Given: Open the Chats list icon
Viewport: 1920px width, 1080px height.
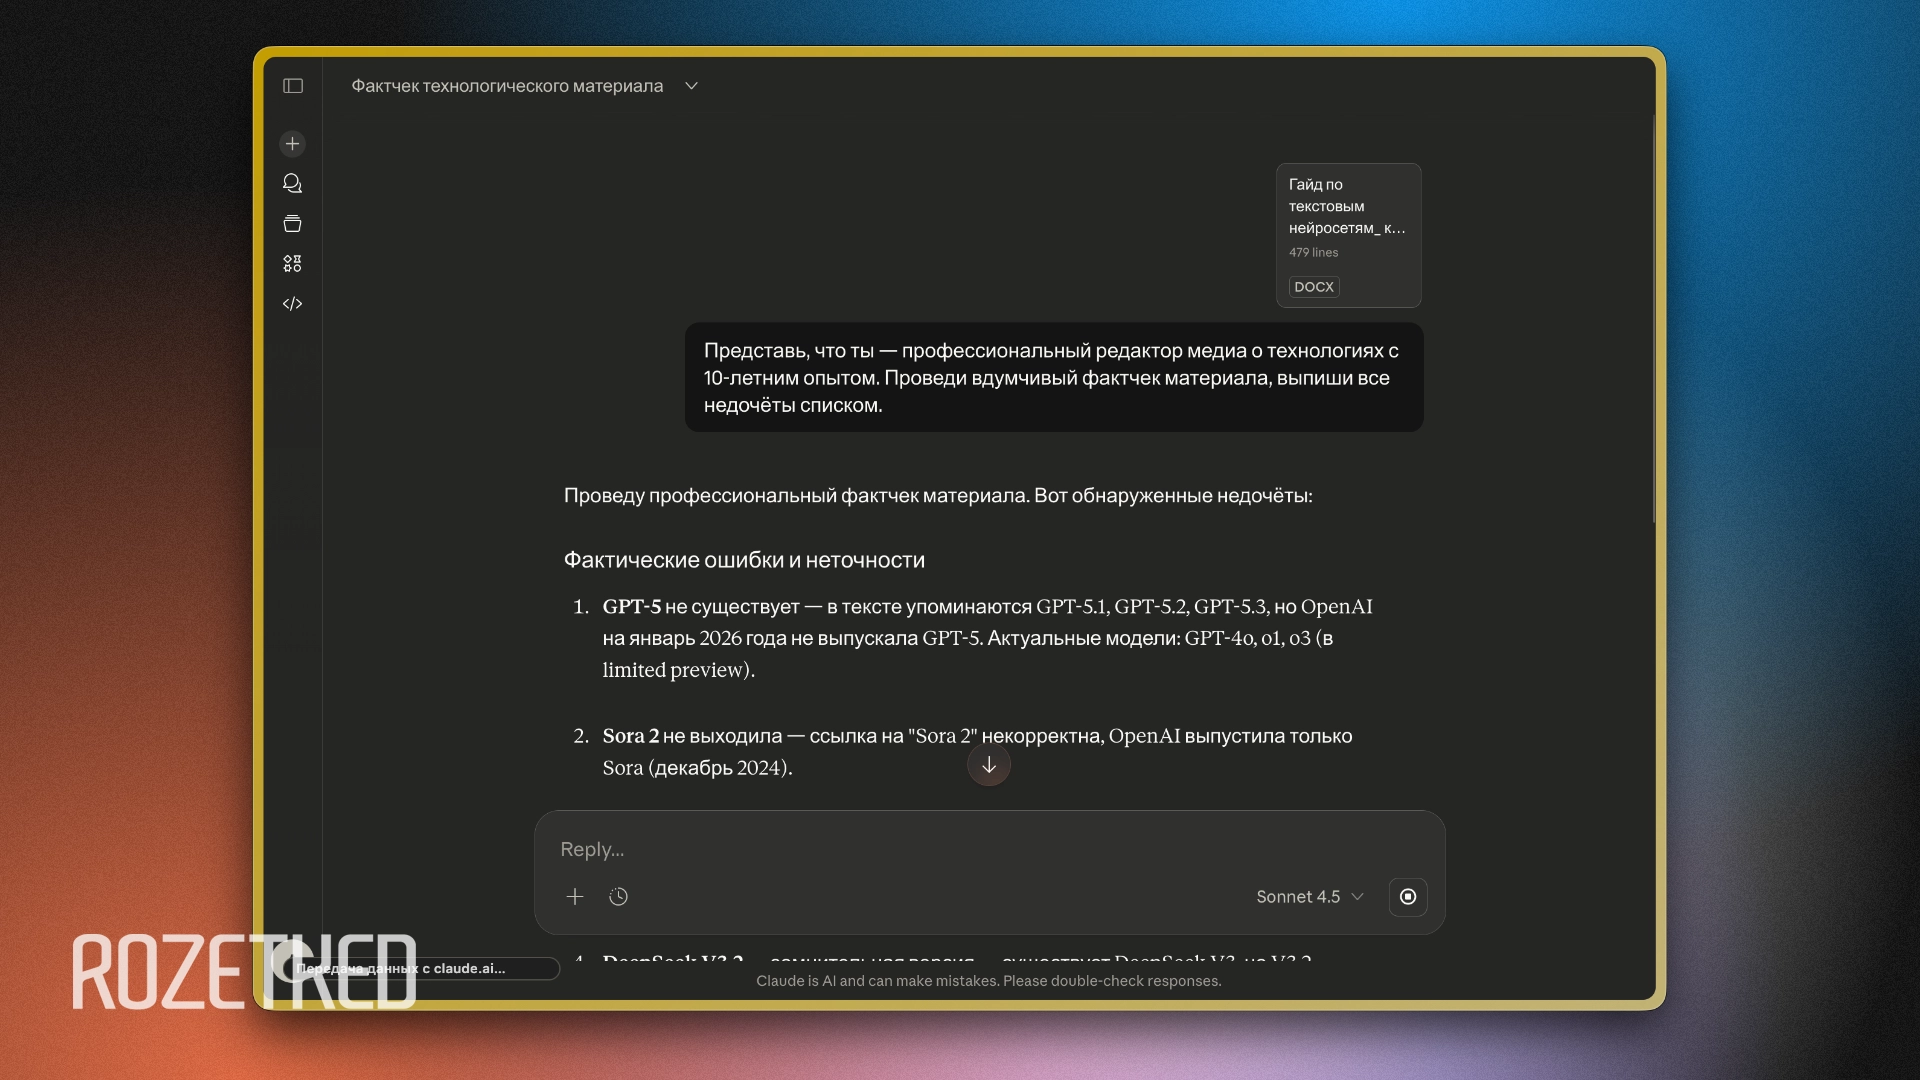Looking at the screenshot, I should 292,184.
